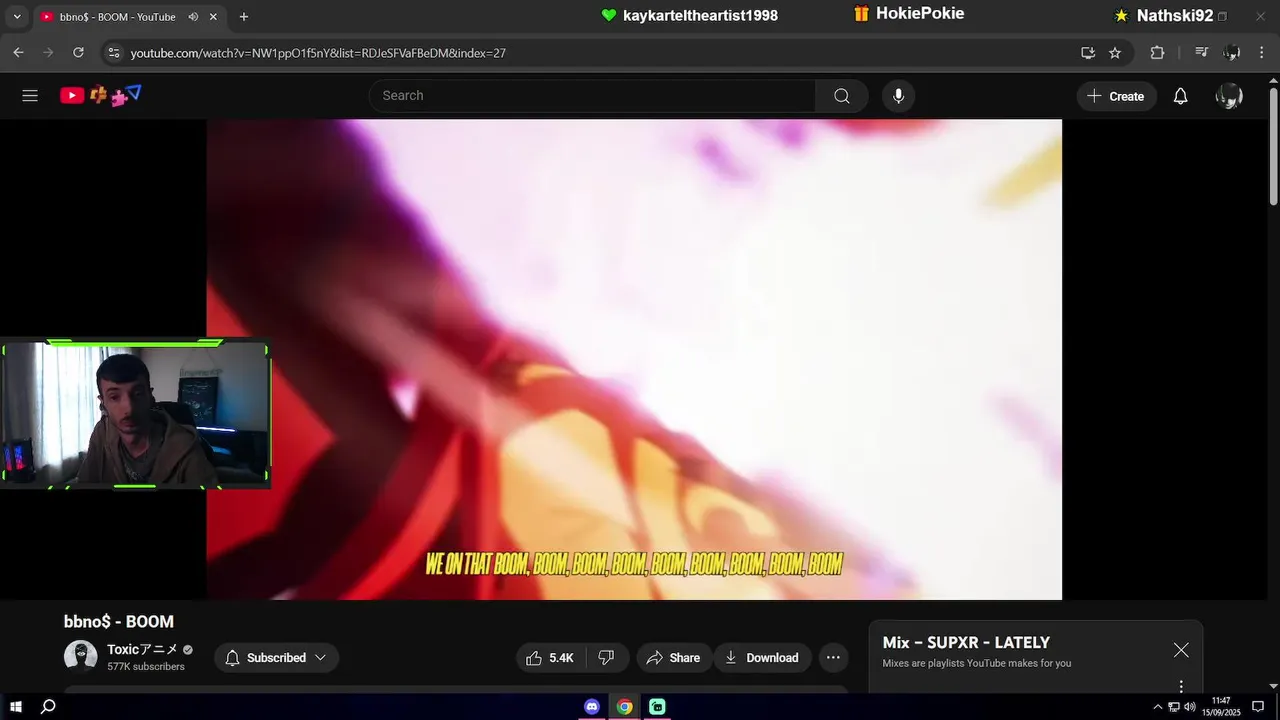Open the Toxicアニメ channel avatar
1280x720 pixels.
tap(80, 656)
